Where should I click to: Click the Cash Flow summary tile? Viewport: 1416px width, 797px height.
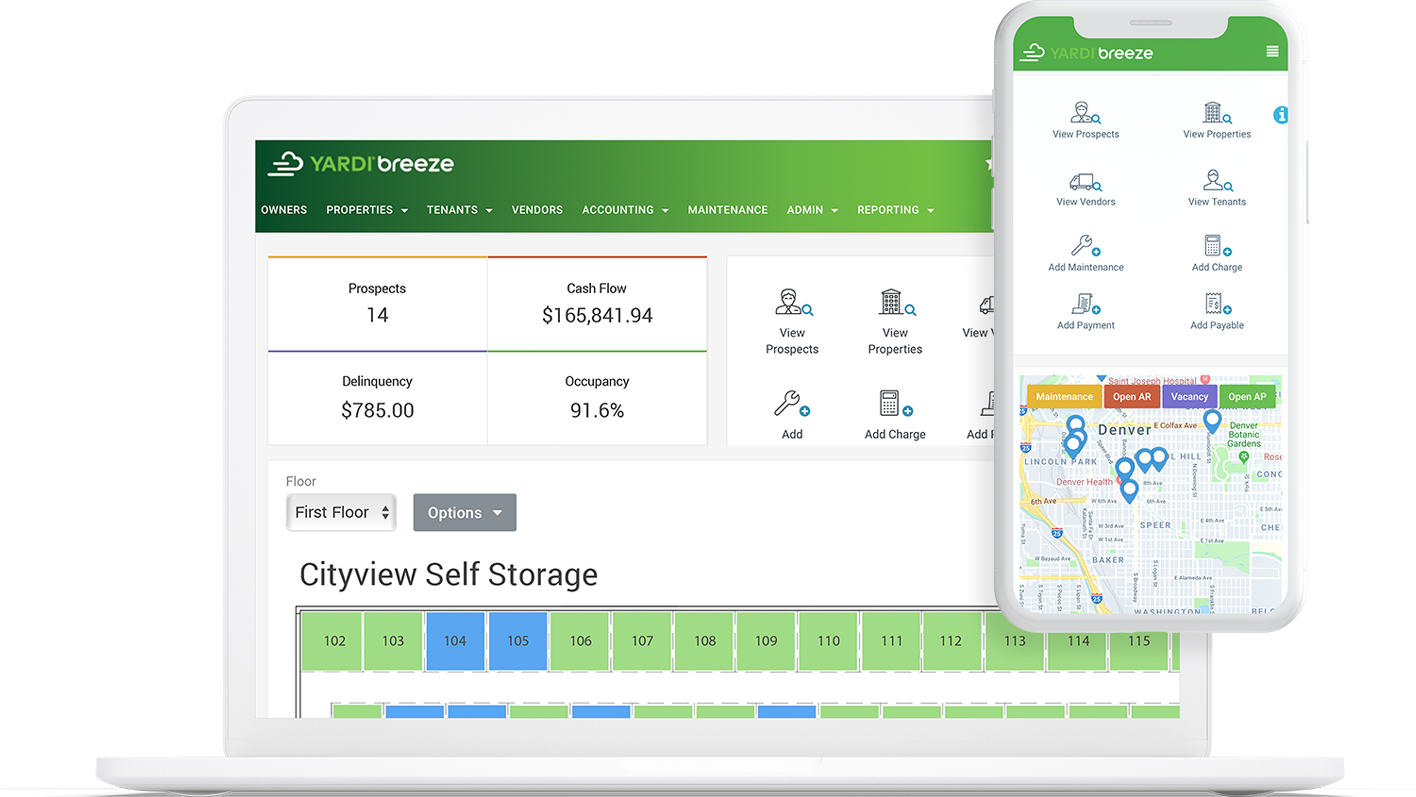tap(597, 304)
